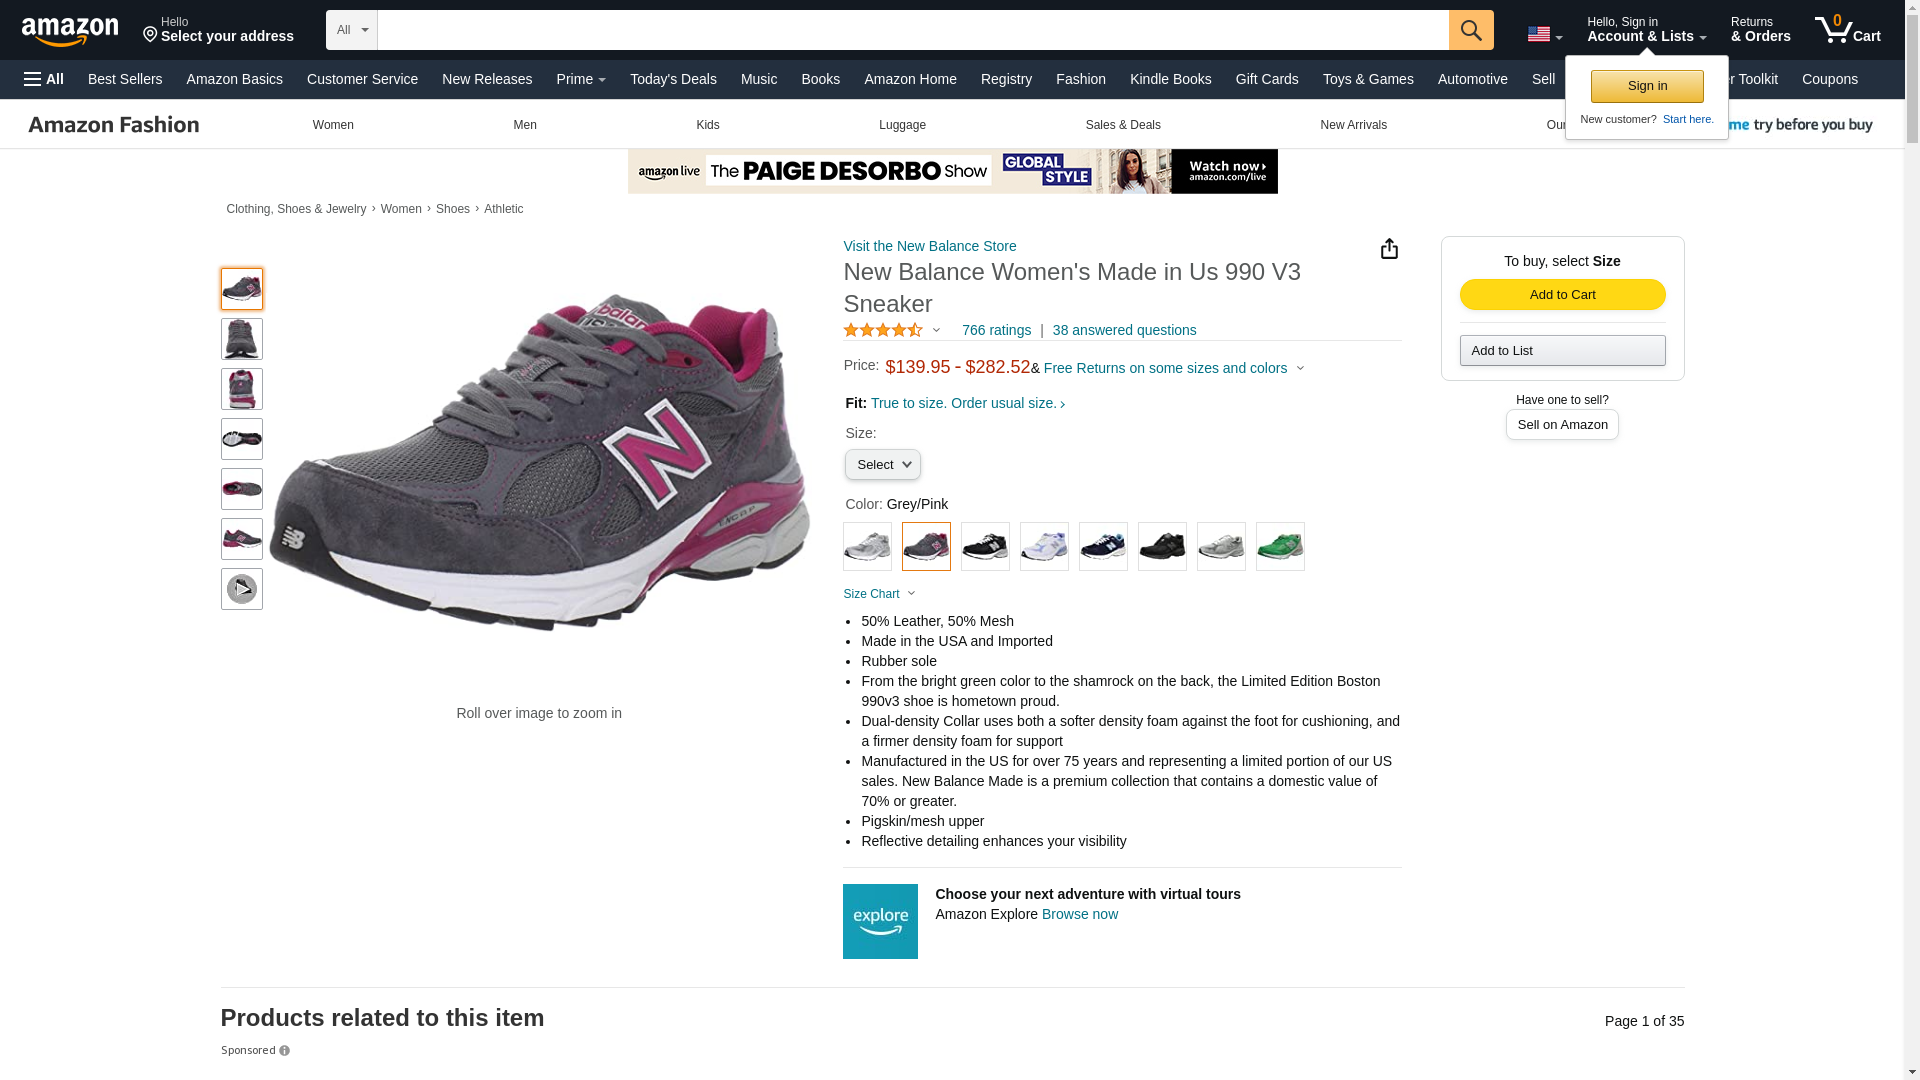Click the share icon near the product title
This screenshot has height=1080, width=1920.
coord(1388,248)
